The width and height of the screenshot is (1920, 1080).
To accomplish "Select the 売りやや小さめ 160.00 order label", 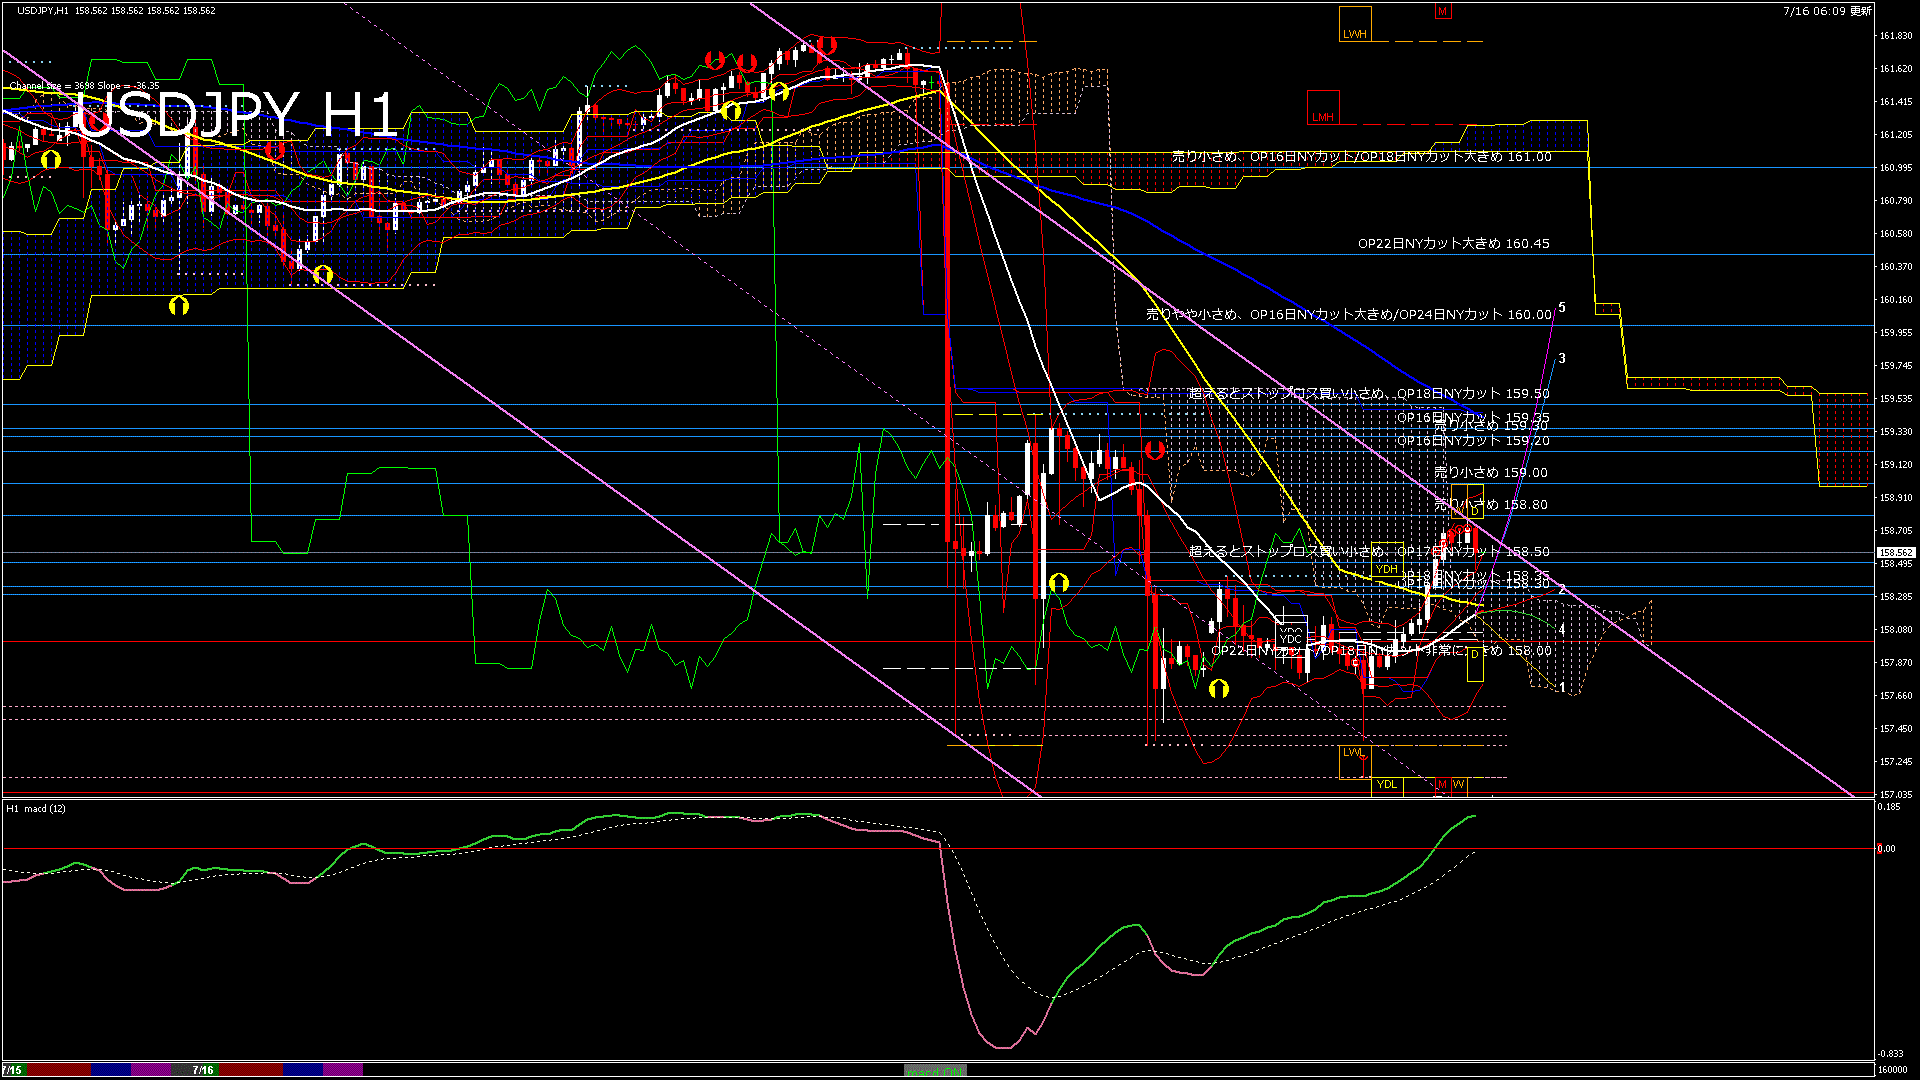I will tap(1349, 314).
